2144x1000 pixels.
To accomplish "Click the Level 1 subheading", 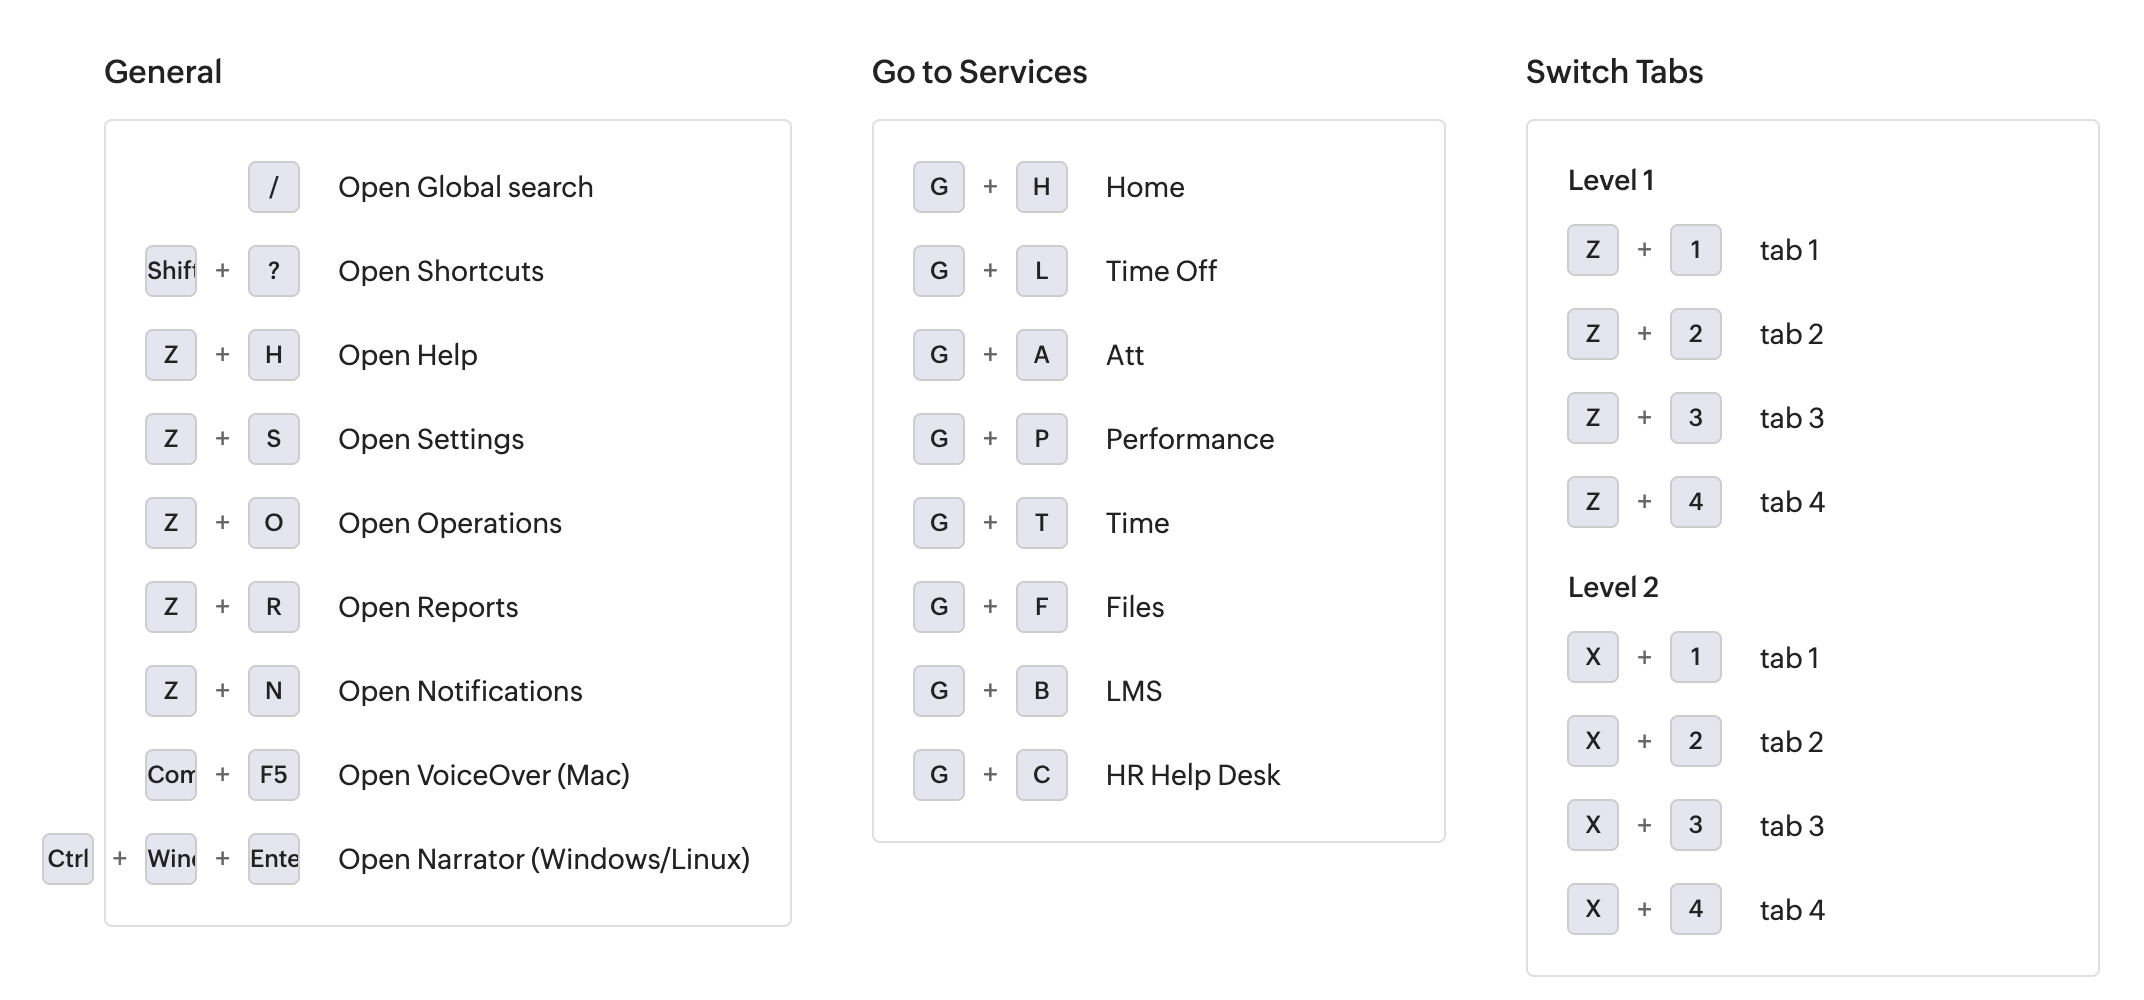I will 1611,180.
